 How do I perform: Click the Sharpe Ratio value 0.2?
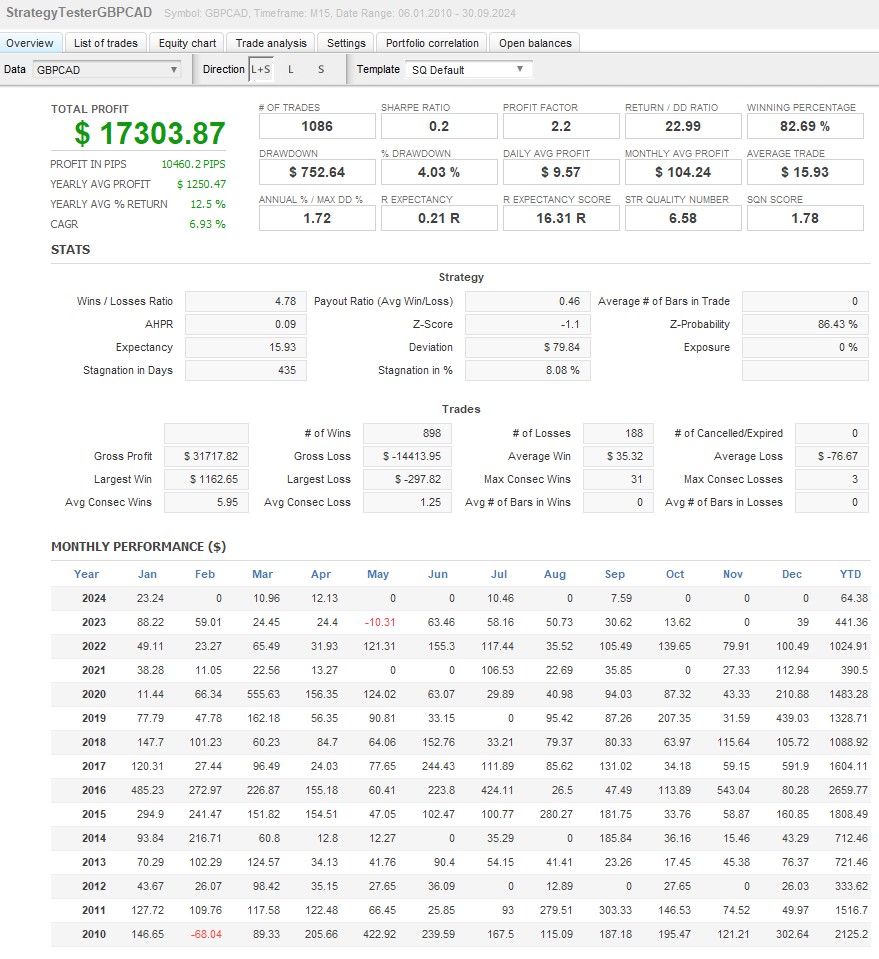coord(439,127)
